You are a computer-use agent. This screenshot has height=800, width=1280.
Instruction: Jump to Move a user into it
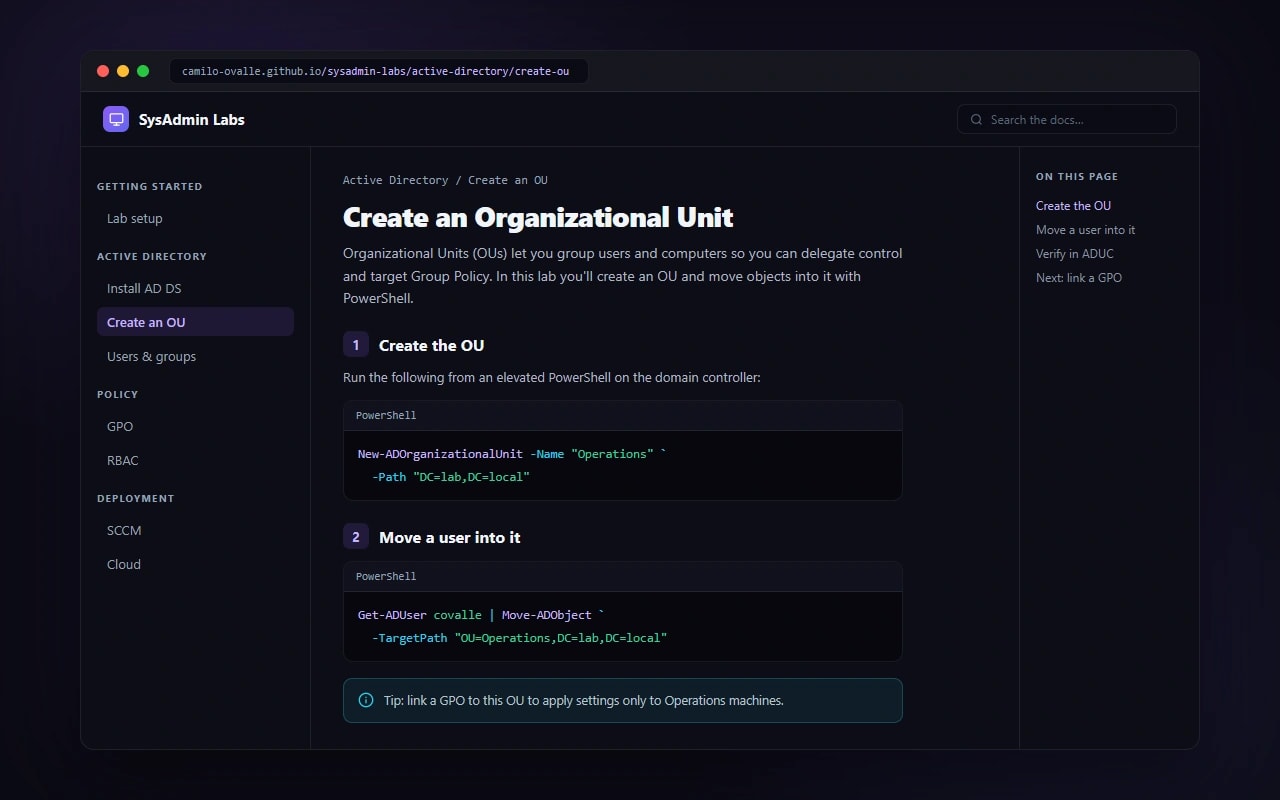click(1085, 230)
